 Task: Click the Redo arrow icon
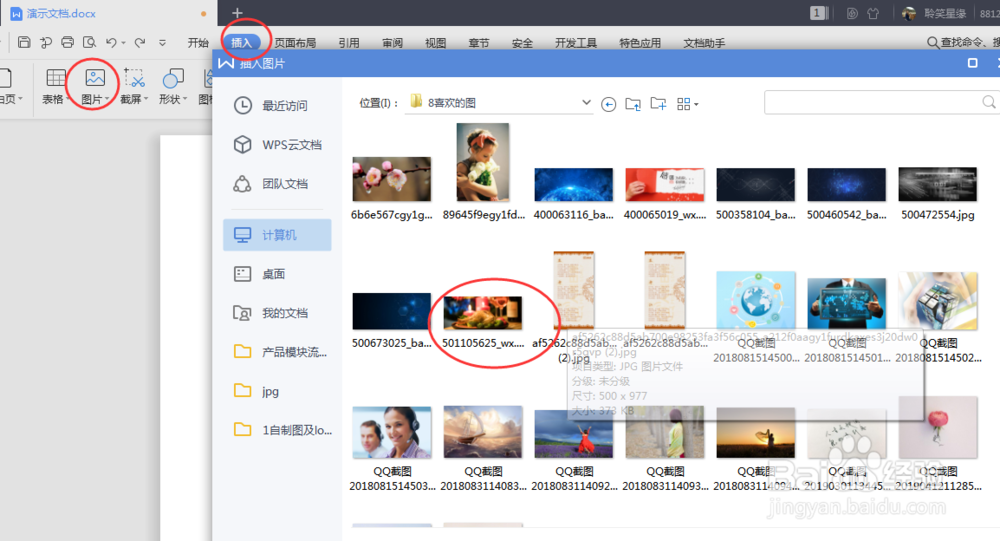pos(140,42)
